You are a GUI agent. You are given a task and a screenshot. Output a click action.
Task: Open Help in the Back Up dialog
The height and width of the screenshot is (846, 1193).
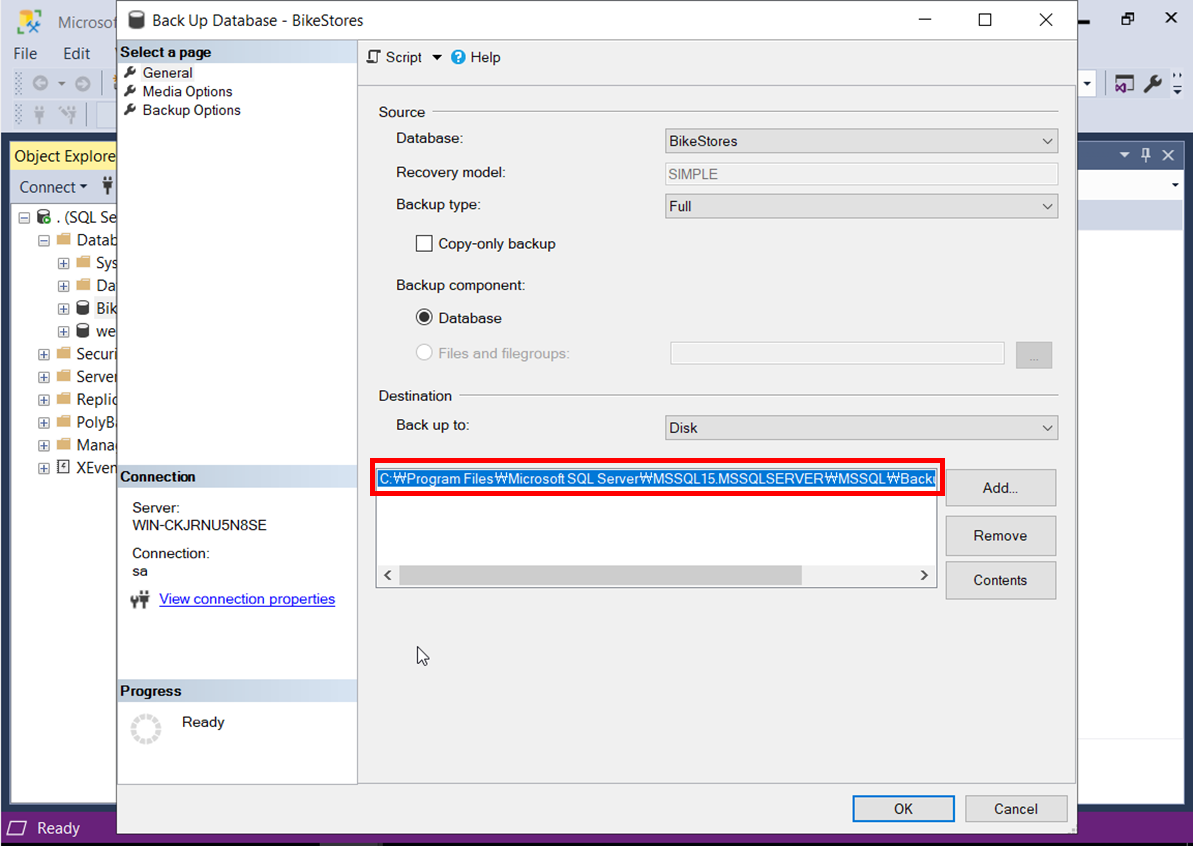pos(476,57)
